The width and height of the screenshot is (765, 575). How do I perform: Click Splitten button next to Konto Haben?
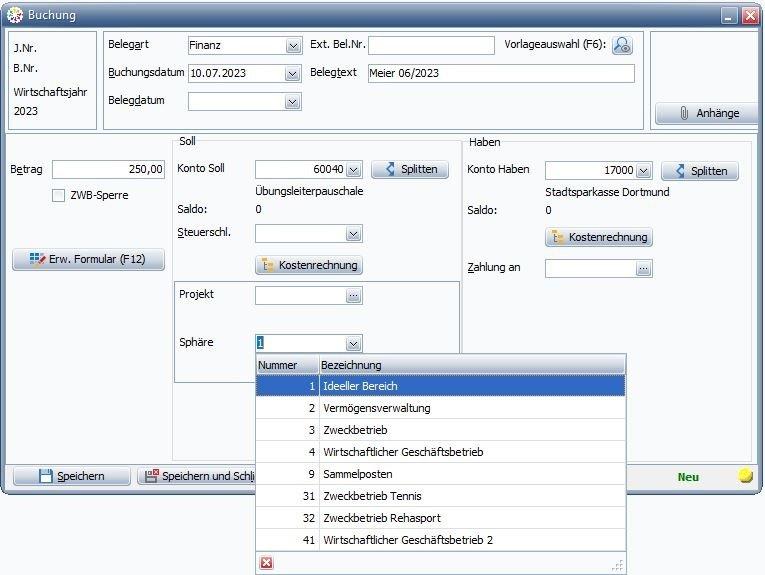click(699, 171)
